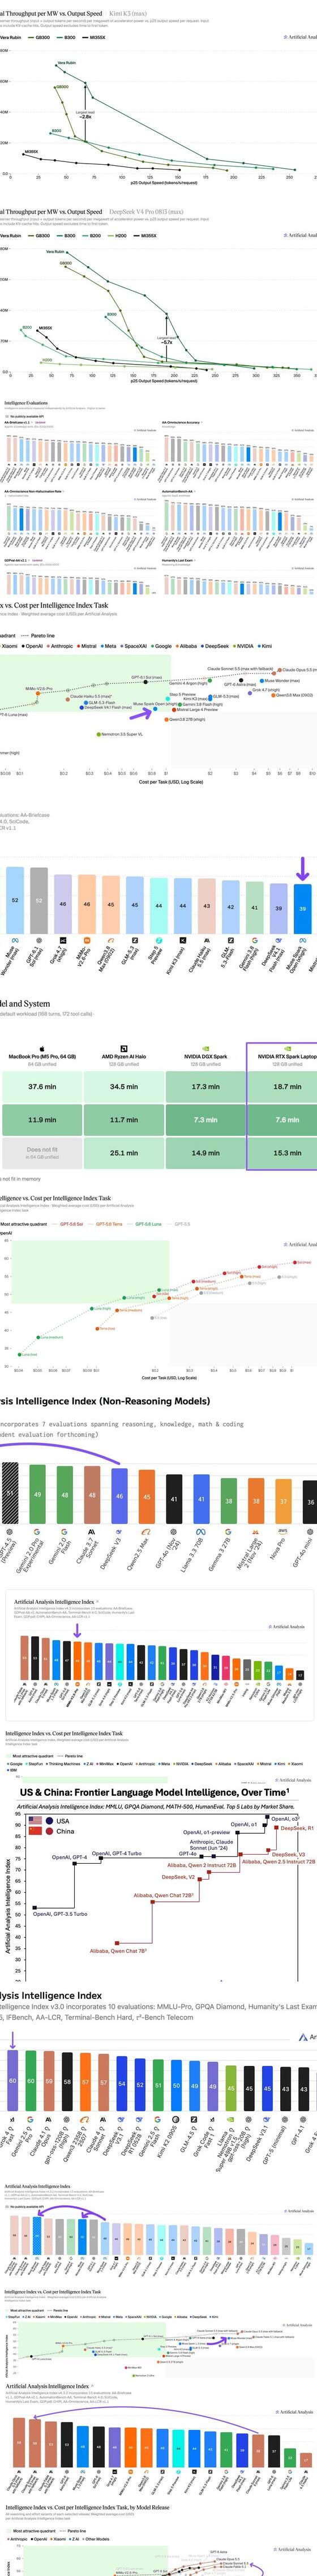Click the China flag icon in the US & China chart

pos(36,1832)
